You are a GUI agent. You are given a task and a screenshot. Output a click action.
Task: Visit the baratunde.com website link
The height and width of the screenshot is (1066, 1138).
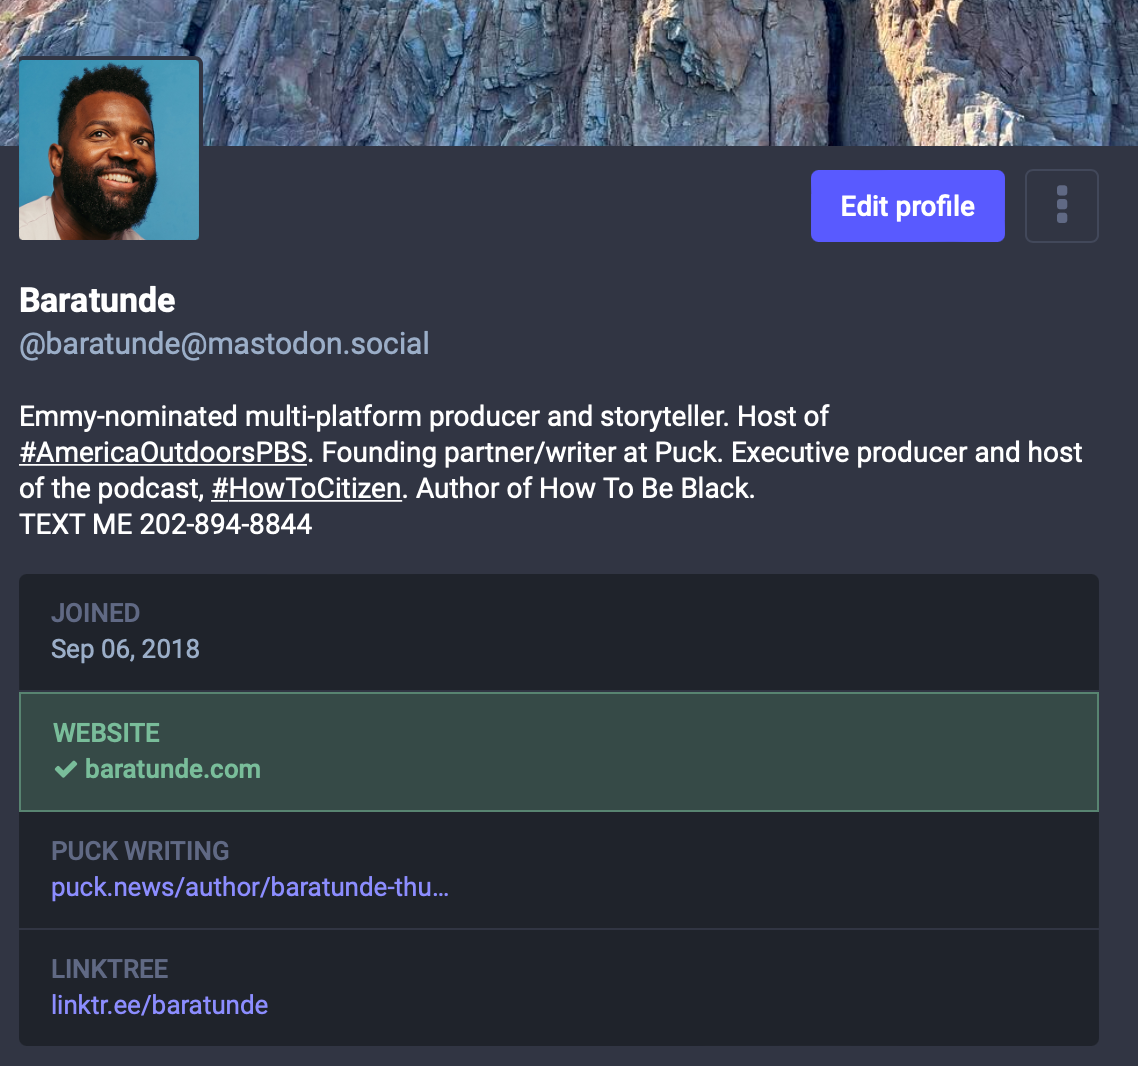pyautogui.click(x=172, y=769)
